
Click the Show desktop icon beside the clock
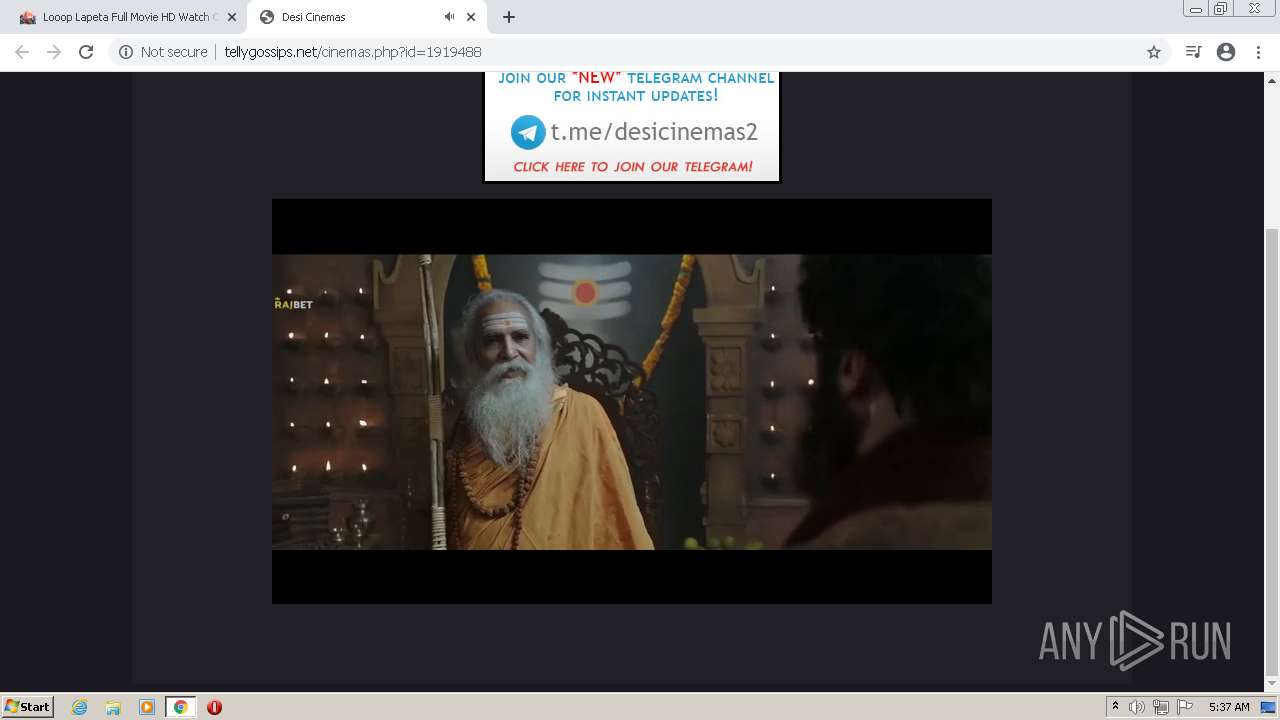1268,707
